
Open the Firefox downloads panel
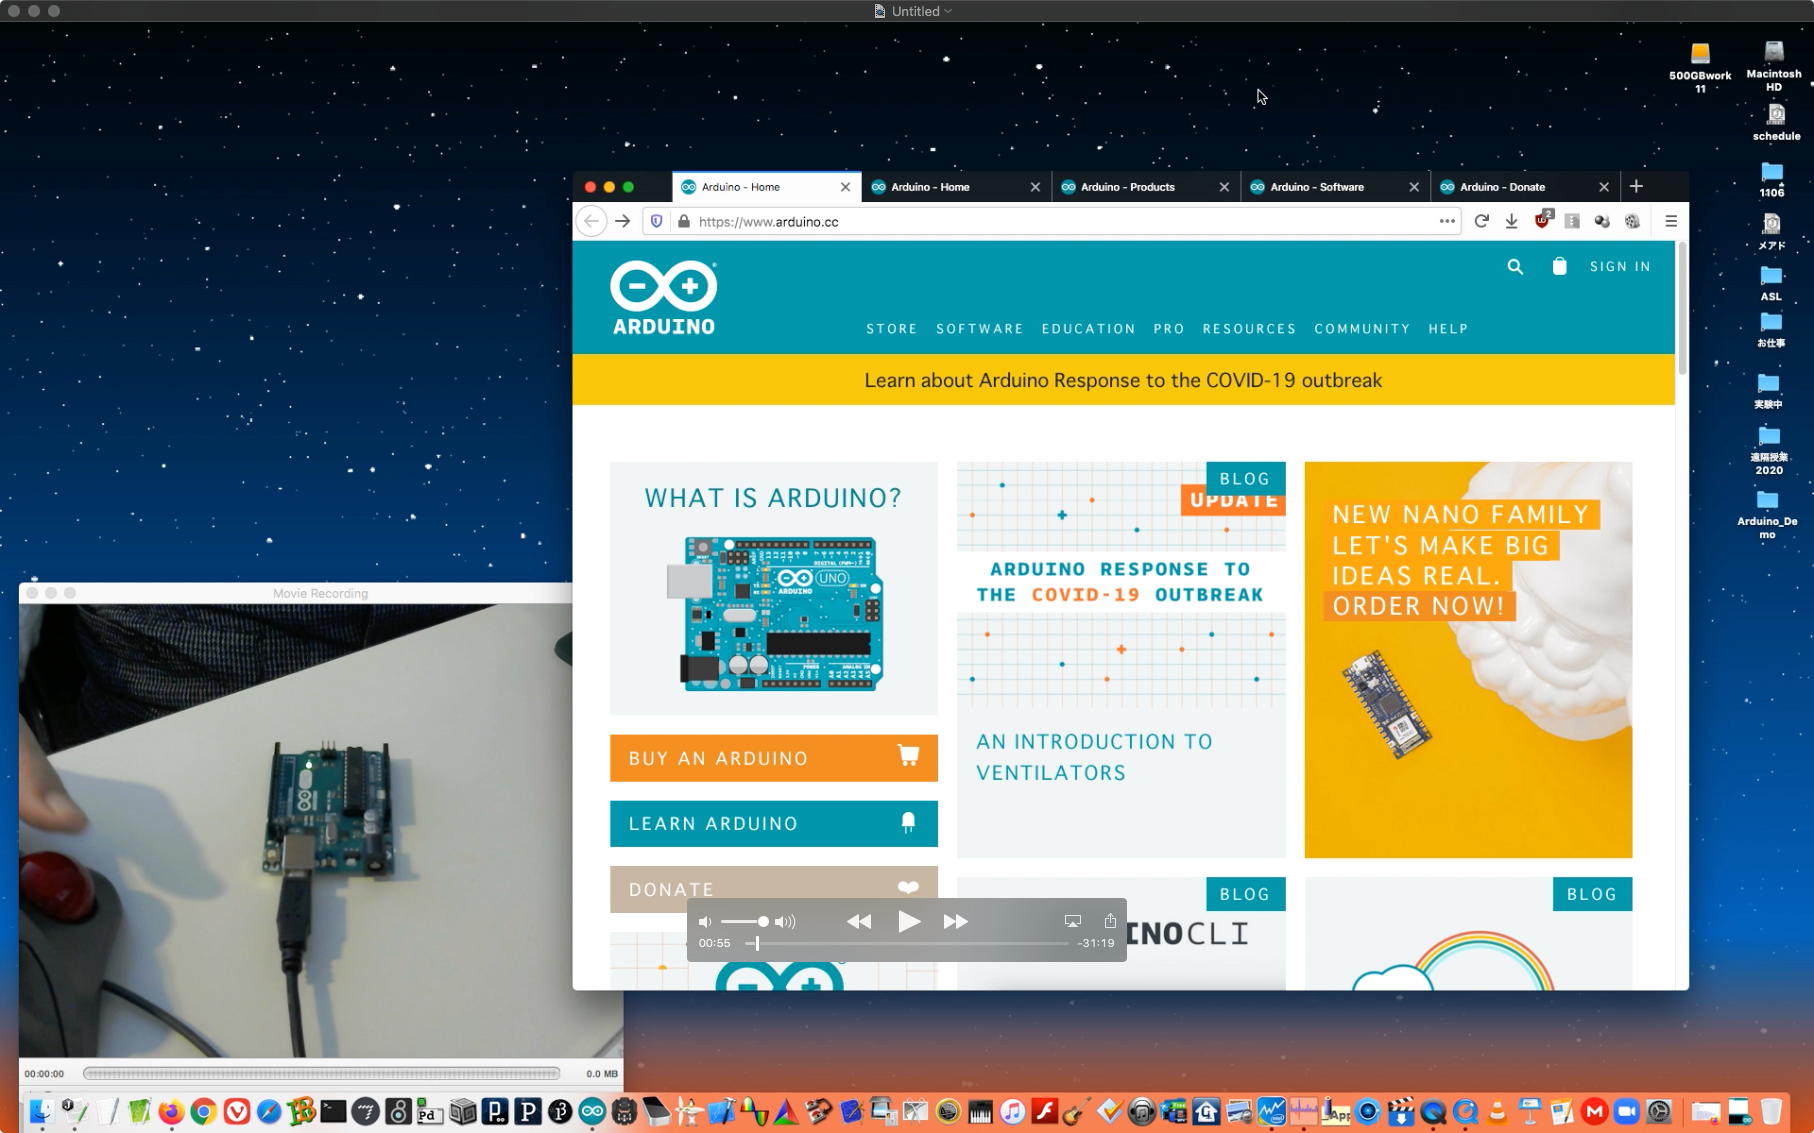tap(1512, 221)
